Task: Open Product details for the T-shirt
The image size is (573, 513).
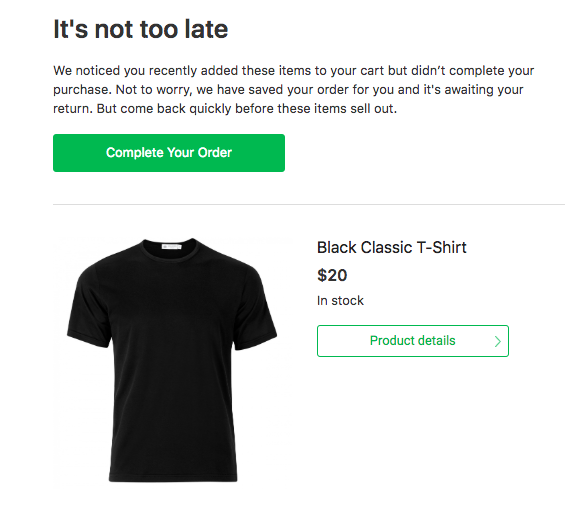Action: [413, 341]
